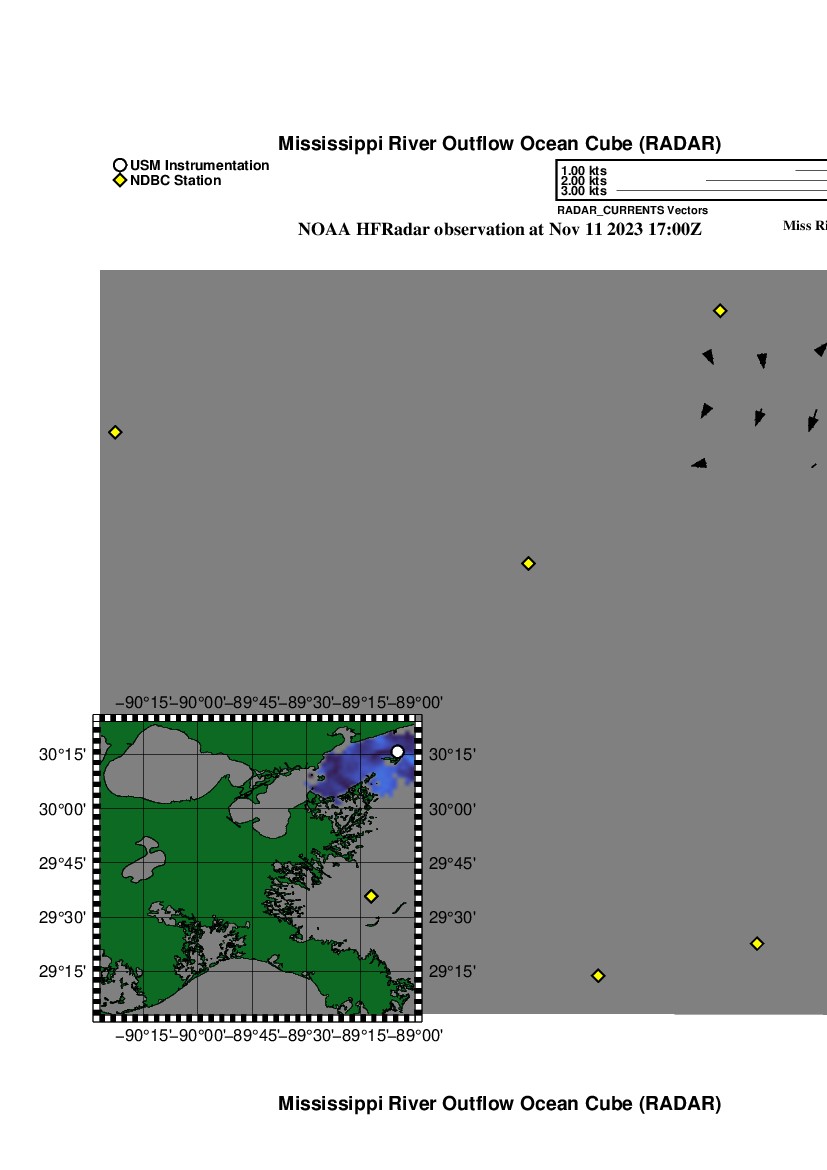Click the RADAR_CURRENTS Vectors label

632,211
